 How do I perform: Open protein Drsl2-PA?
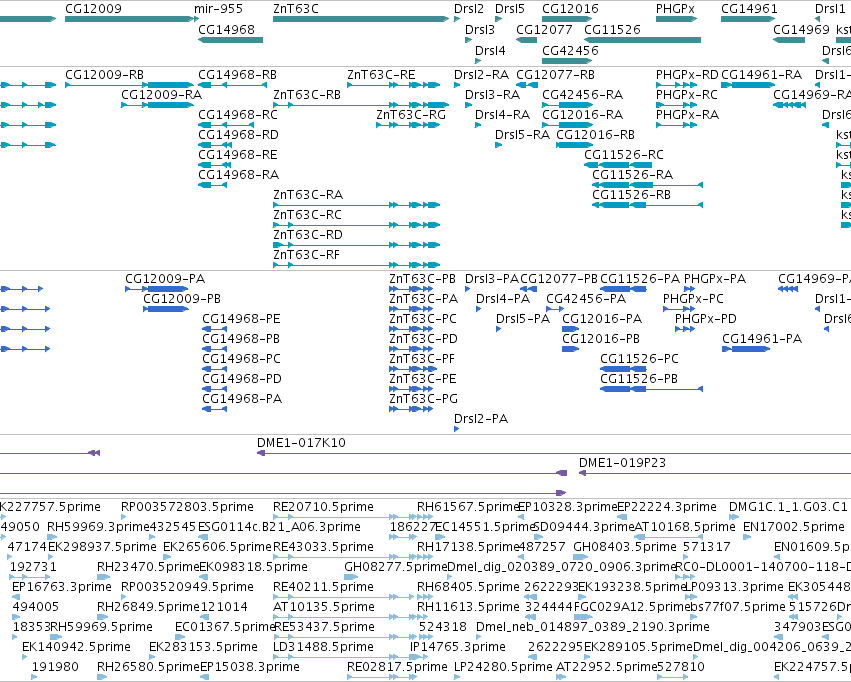click(x=481, y=419)
